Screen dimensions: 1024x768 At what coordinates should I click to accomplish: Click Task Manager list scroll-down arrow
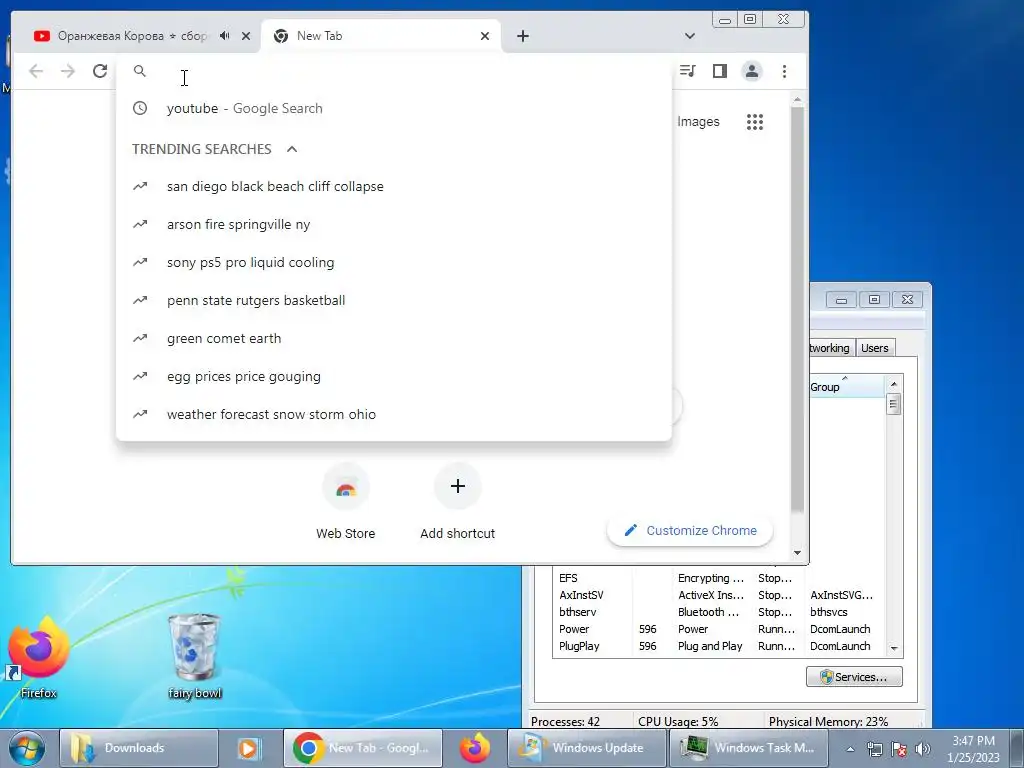pyautogui.click(x=894, y=648)
